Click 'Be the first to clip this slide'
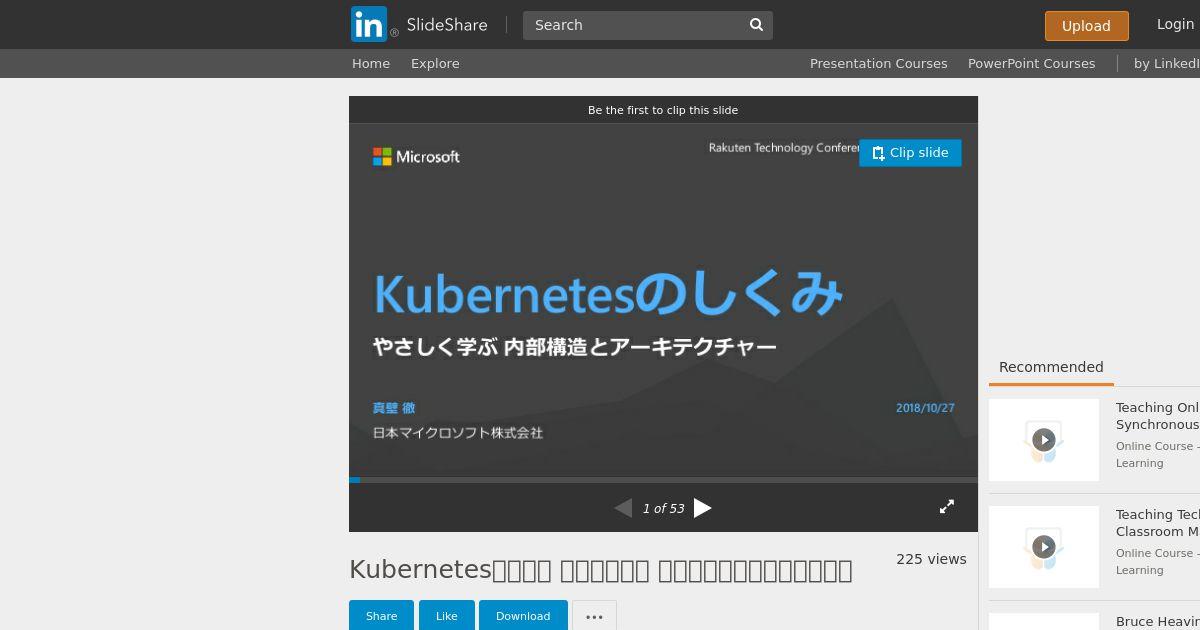 point(663,110)
